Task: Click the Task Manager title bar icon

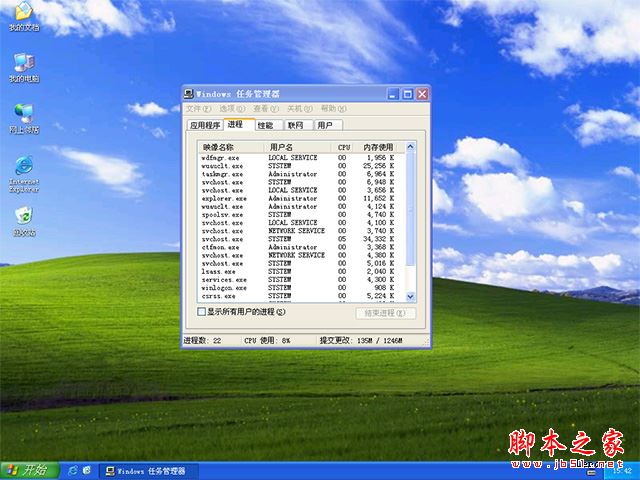Action: tap(189, 94)
